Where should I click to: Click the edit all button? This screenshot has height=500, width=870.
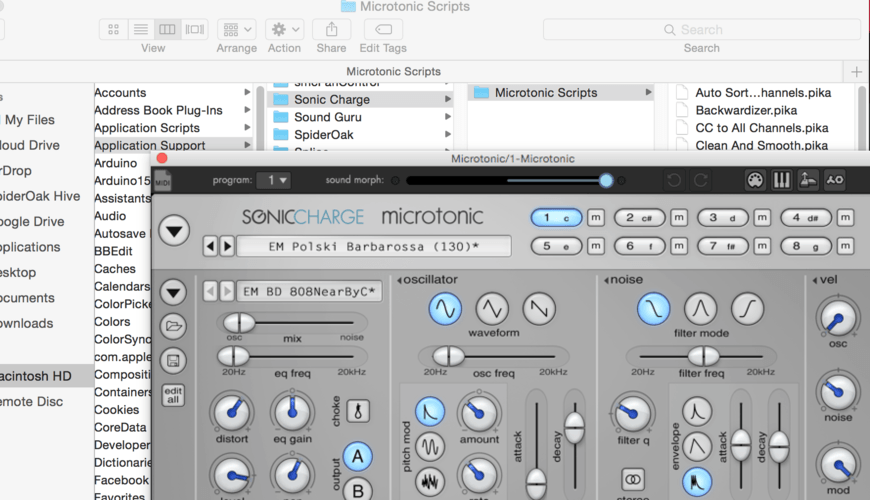point(173,395)
